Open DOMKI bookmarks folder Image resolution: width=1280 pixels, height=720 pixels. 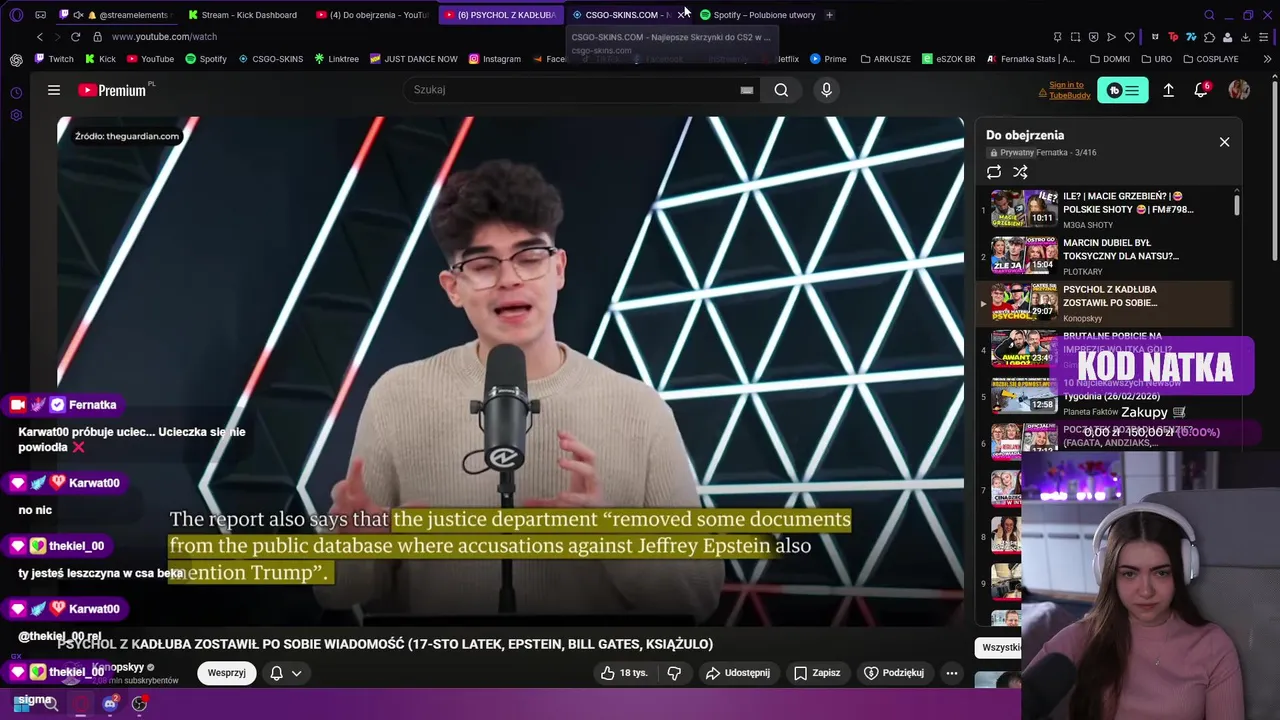coord(1109,59)
